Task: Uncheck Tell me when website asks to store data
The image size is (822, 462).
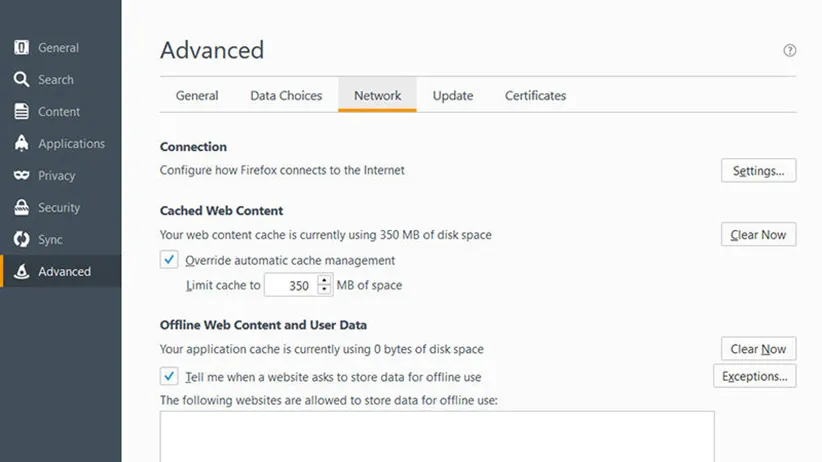Action: 169,377
